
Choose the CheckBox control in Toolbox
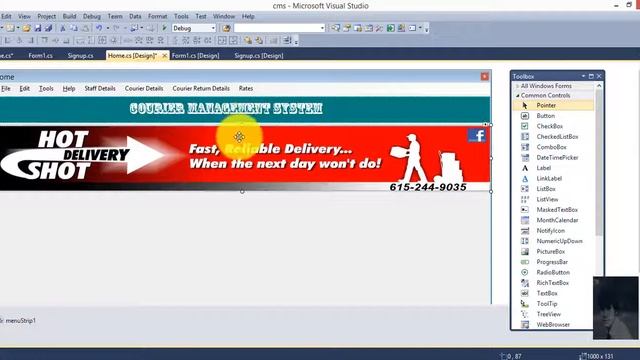click(x=553, y=126)
